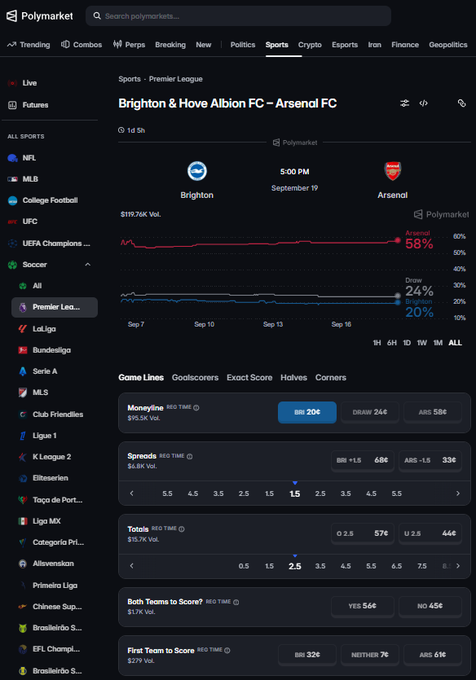Buy BRI 20¢ moneyline
This screenshot has height=680, width=476.
point(307,412)
